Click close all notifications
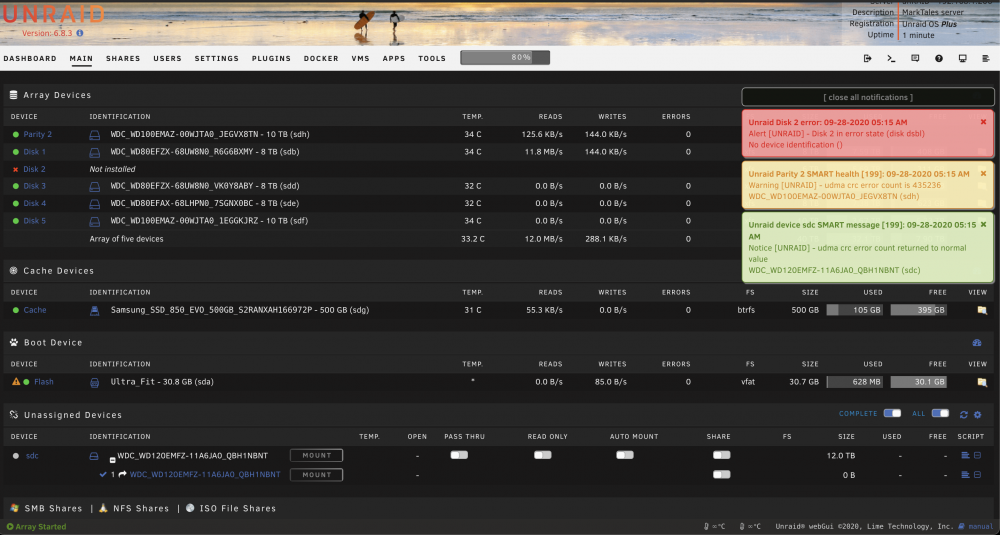This screenshot has height=535, width=1000. click(x=868, y=97)
